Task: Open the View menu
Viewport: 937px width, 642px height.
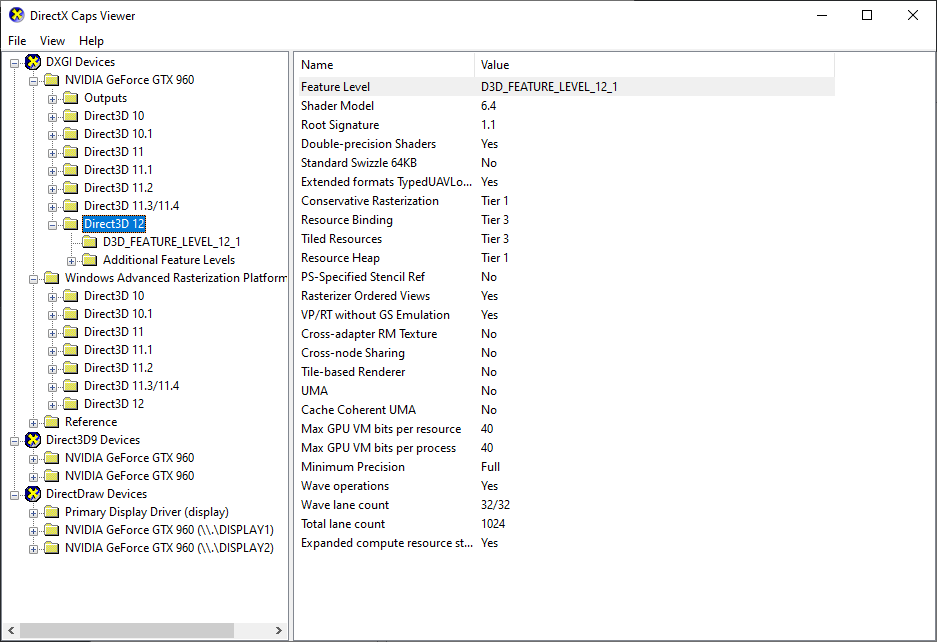Action: (53, 41)
